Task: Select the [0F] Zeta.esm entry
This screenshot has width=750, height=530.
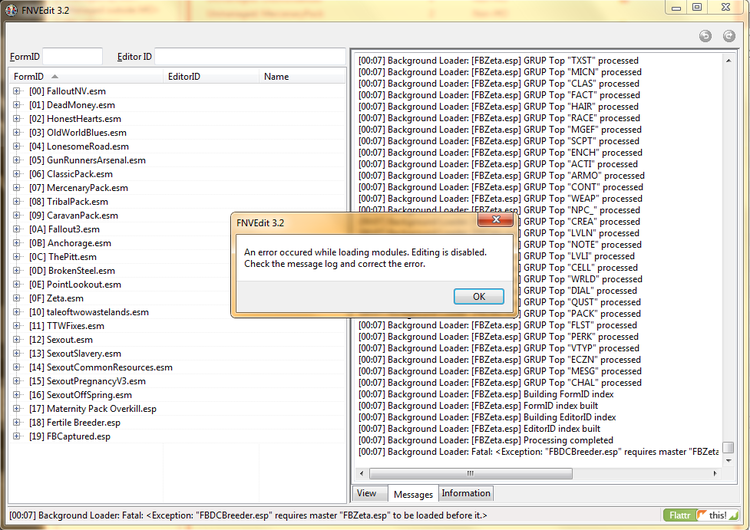Action: pyautogui.click(x=56, y=298)
